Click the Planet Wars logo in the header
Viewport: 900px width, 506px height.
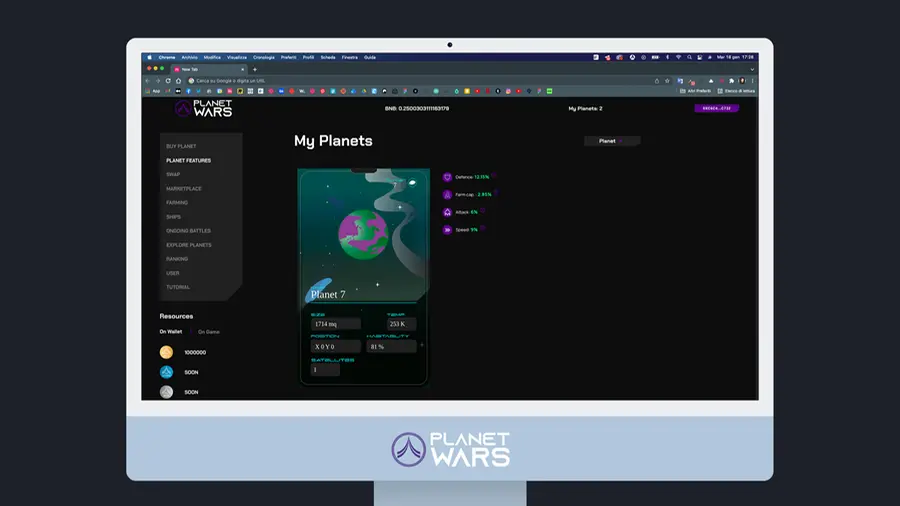204,108
